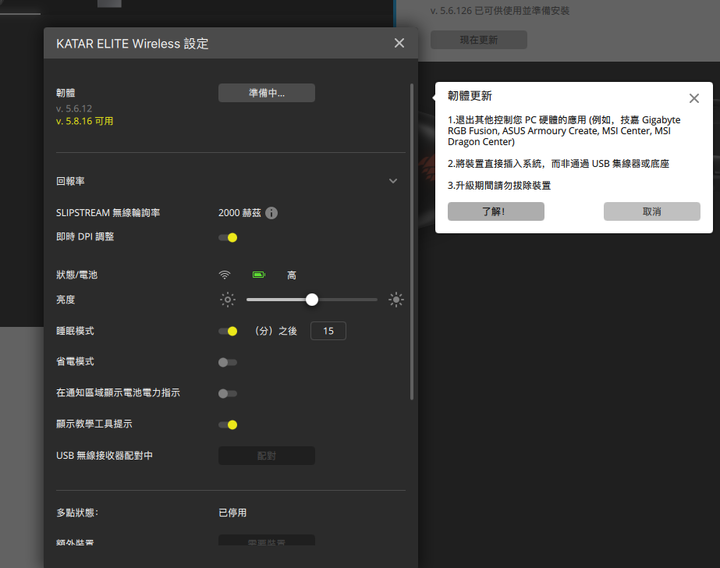Toggle 睡眠模式 switch off

[228, 331]
